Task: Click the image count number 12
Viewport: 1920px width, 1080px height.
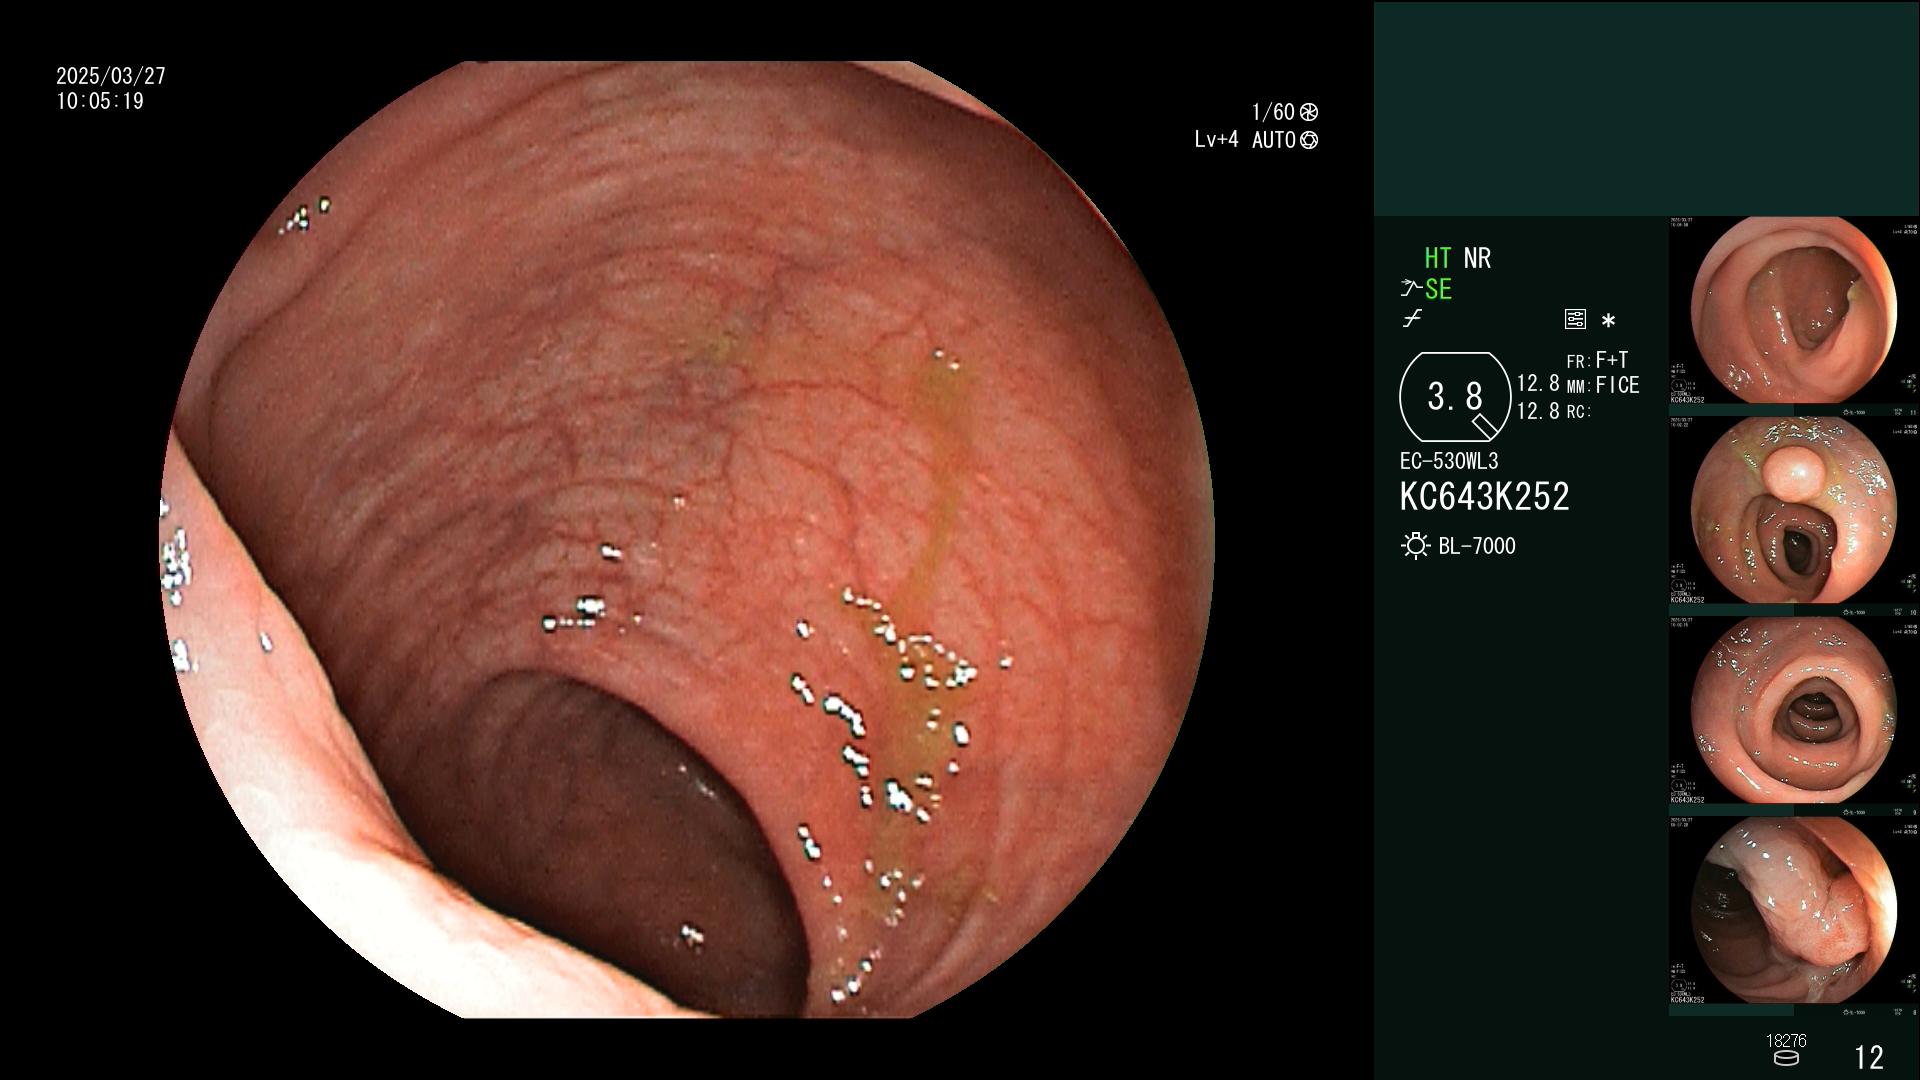Action: [1869, 1057]
